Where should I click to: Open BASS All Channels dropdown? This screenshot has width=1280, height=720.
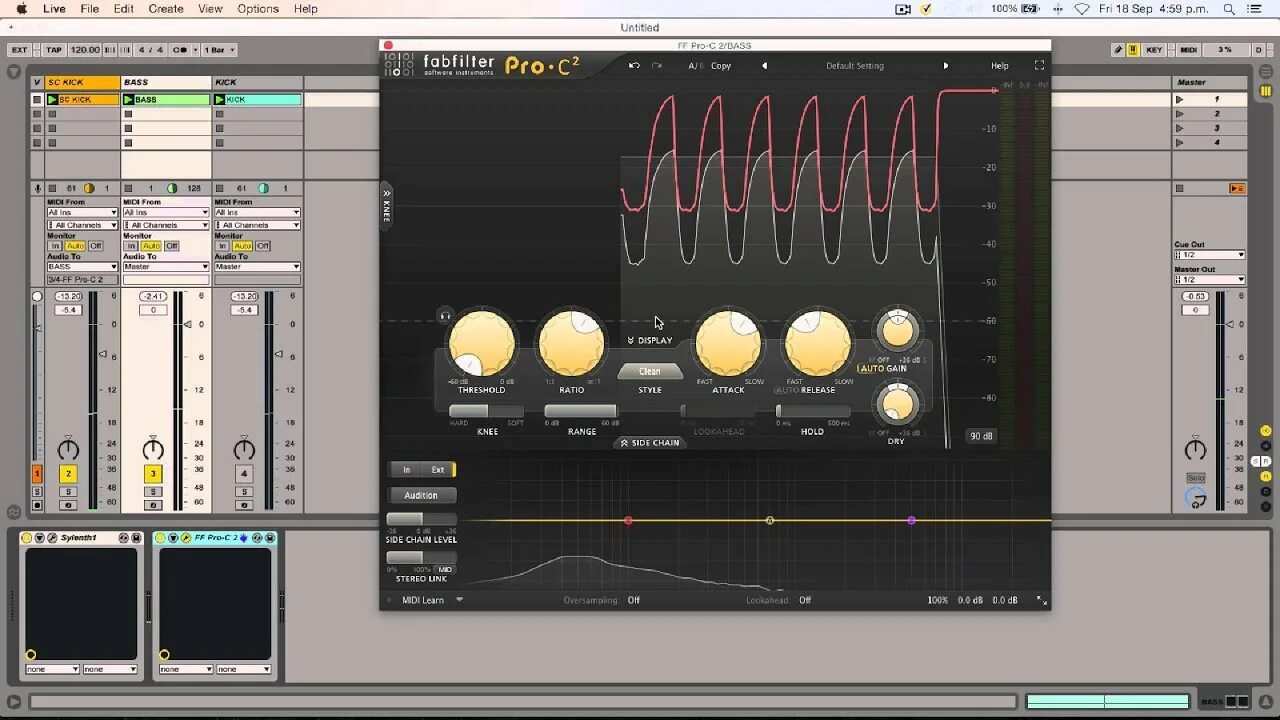tap(166, 225)
